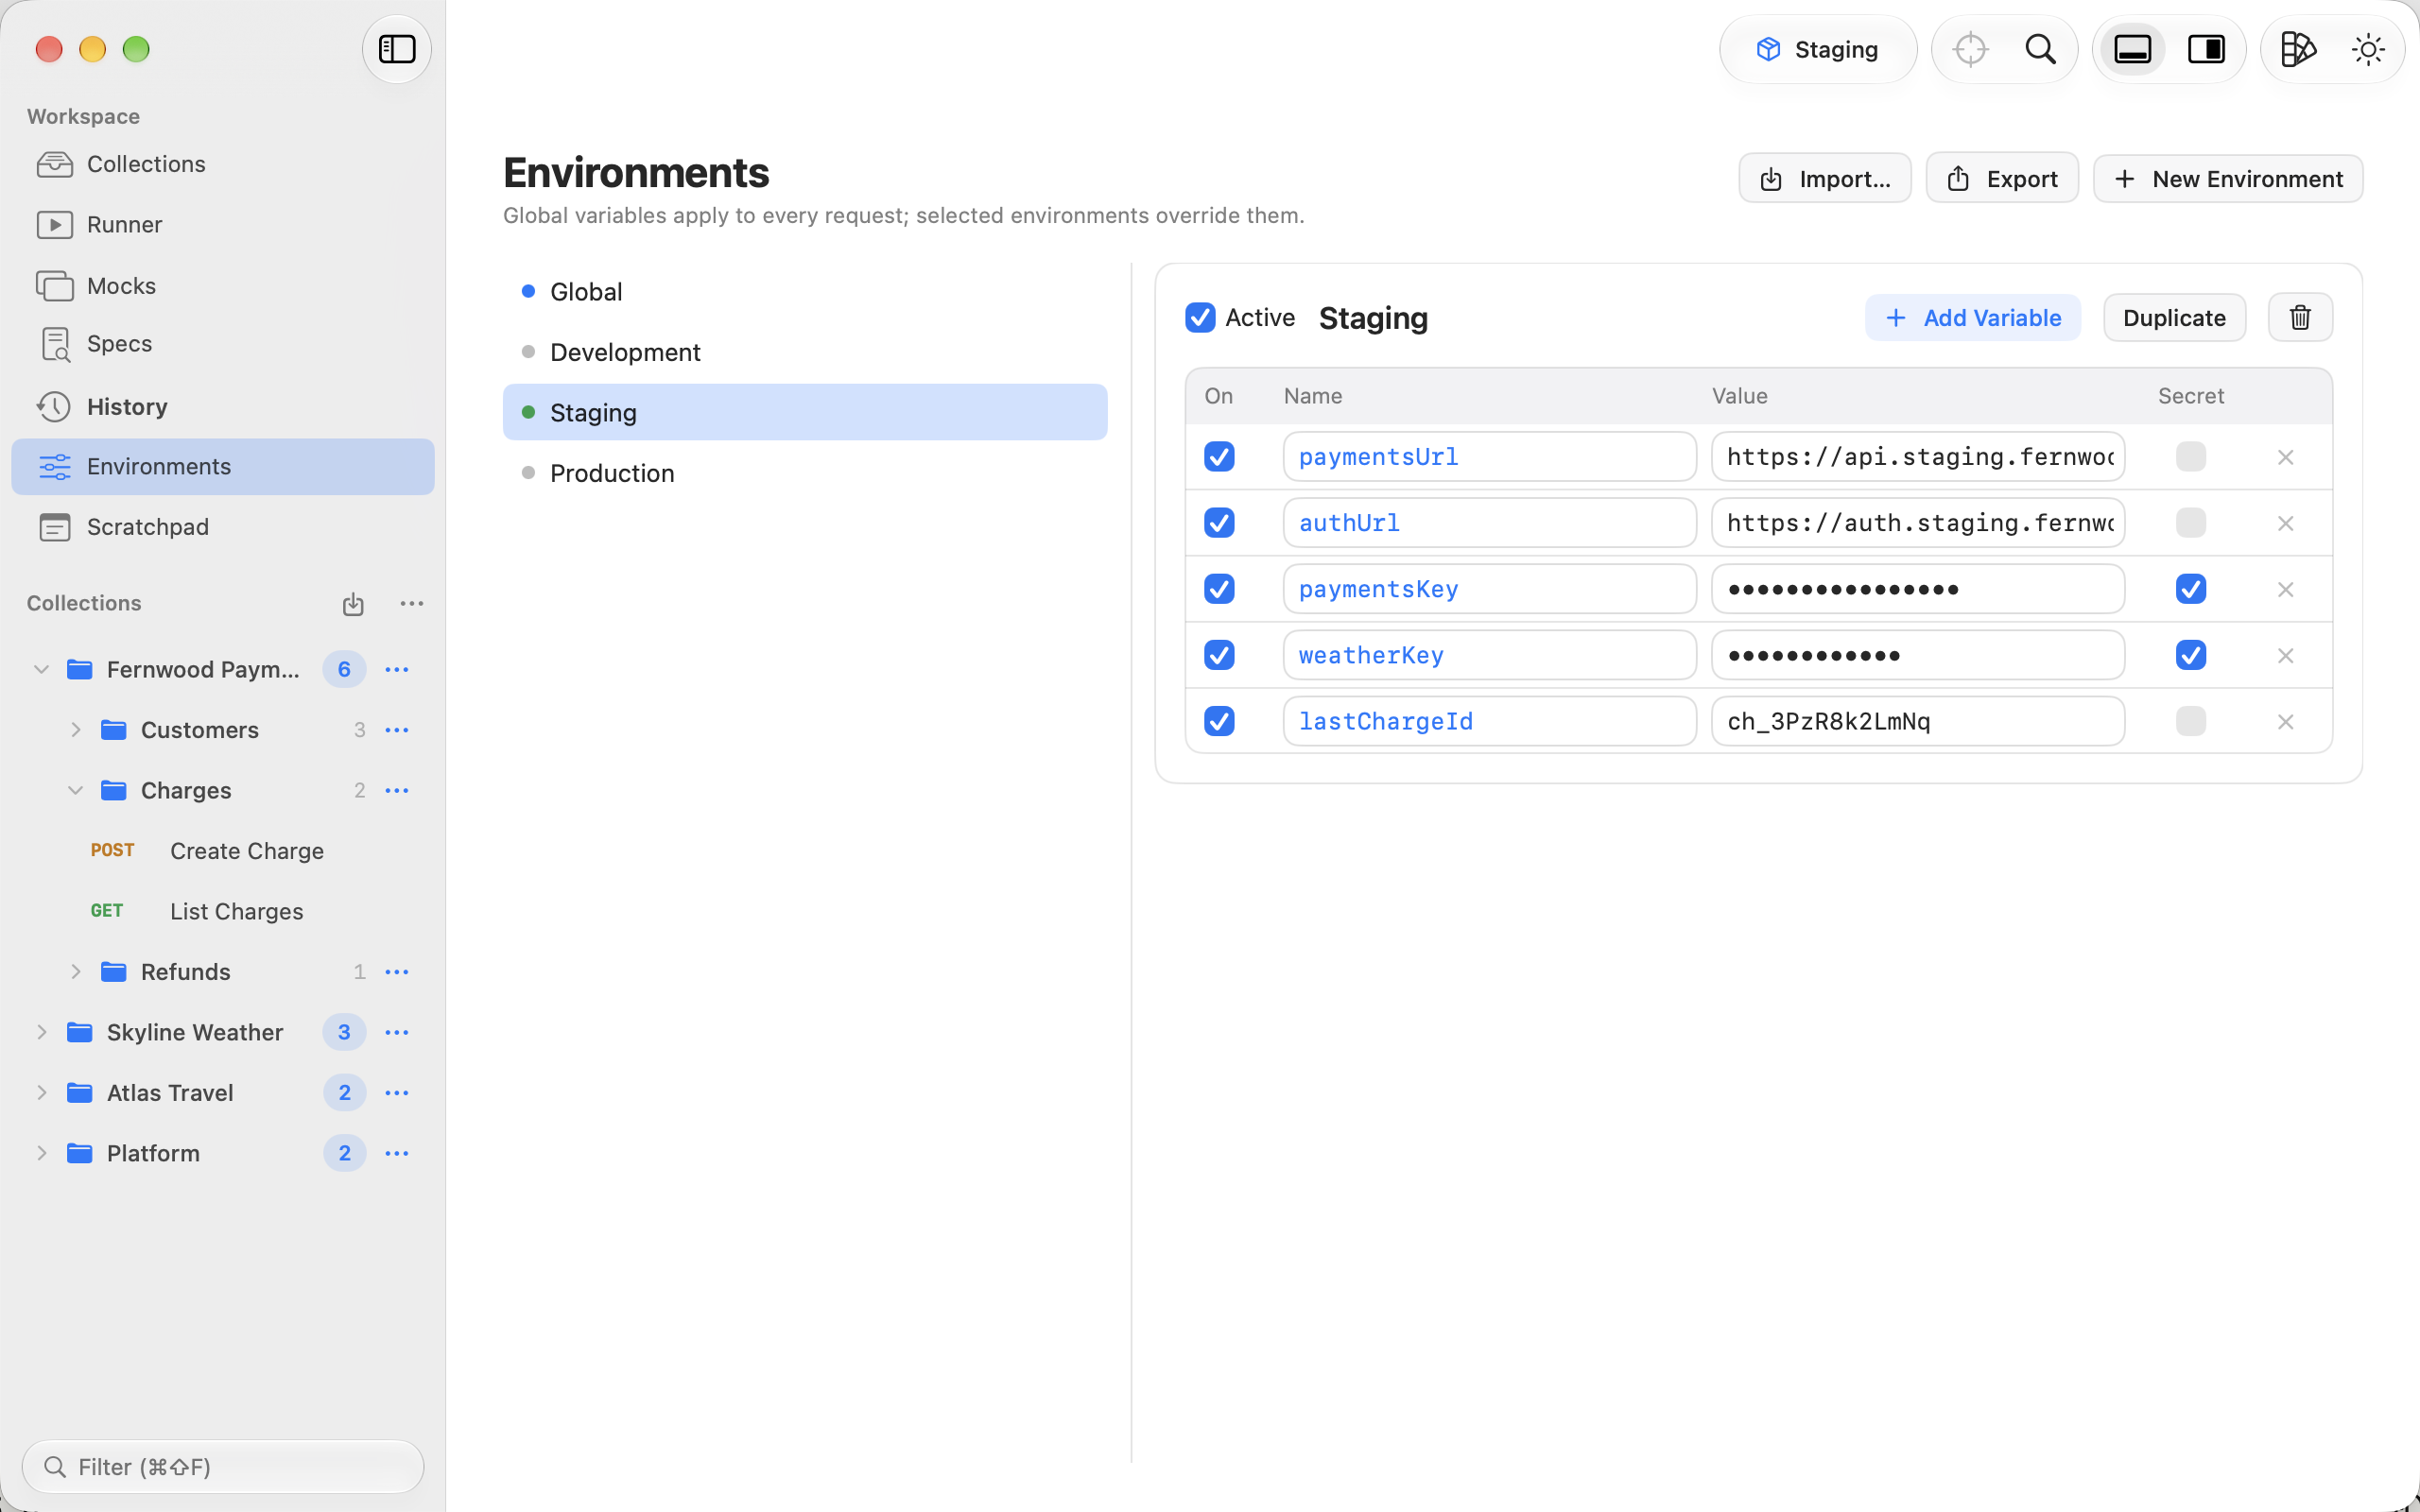Disable the authUrl variable On checkbox

point(1219,523)
